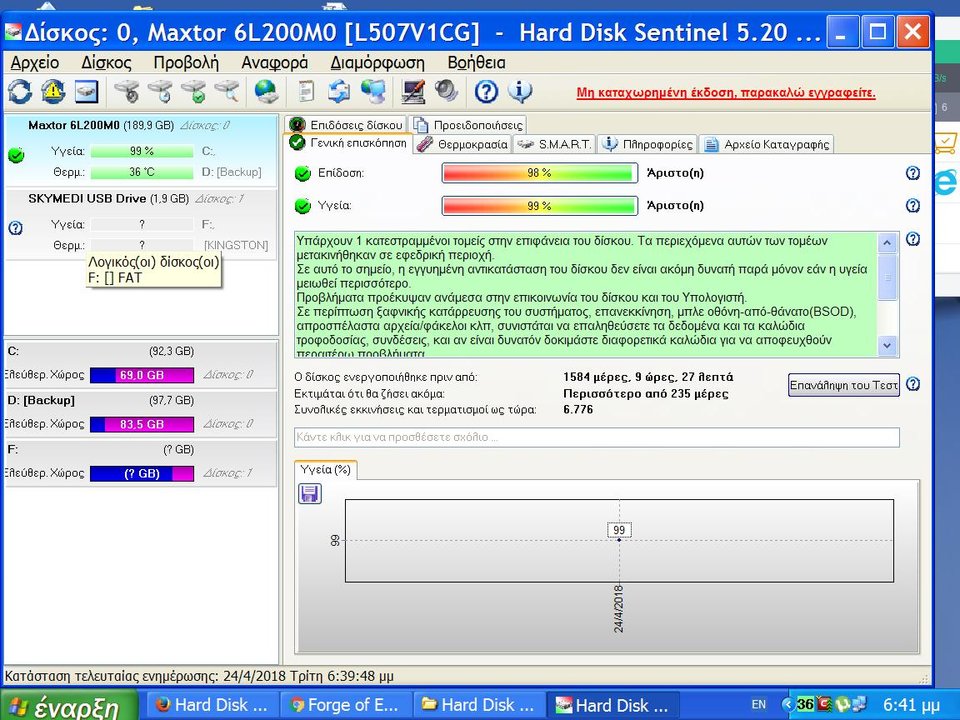Screen dimensions: 960x720
Task: Open the Βοήθεια menu
Action: tap(476, 62)
